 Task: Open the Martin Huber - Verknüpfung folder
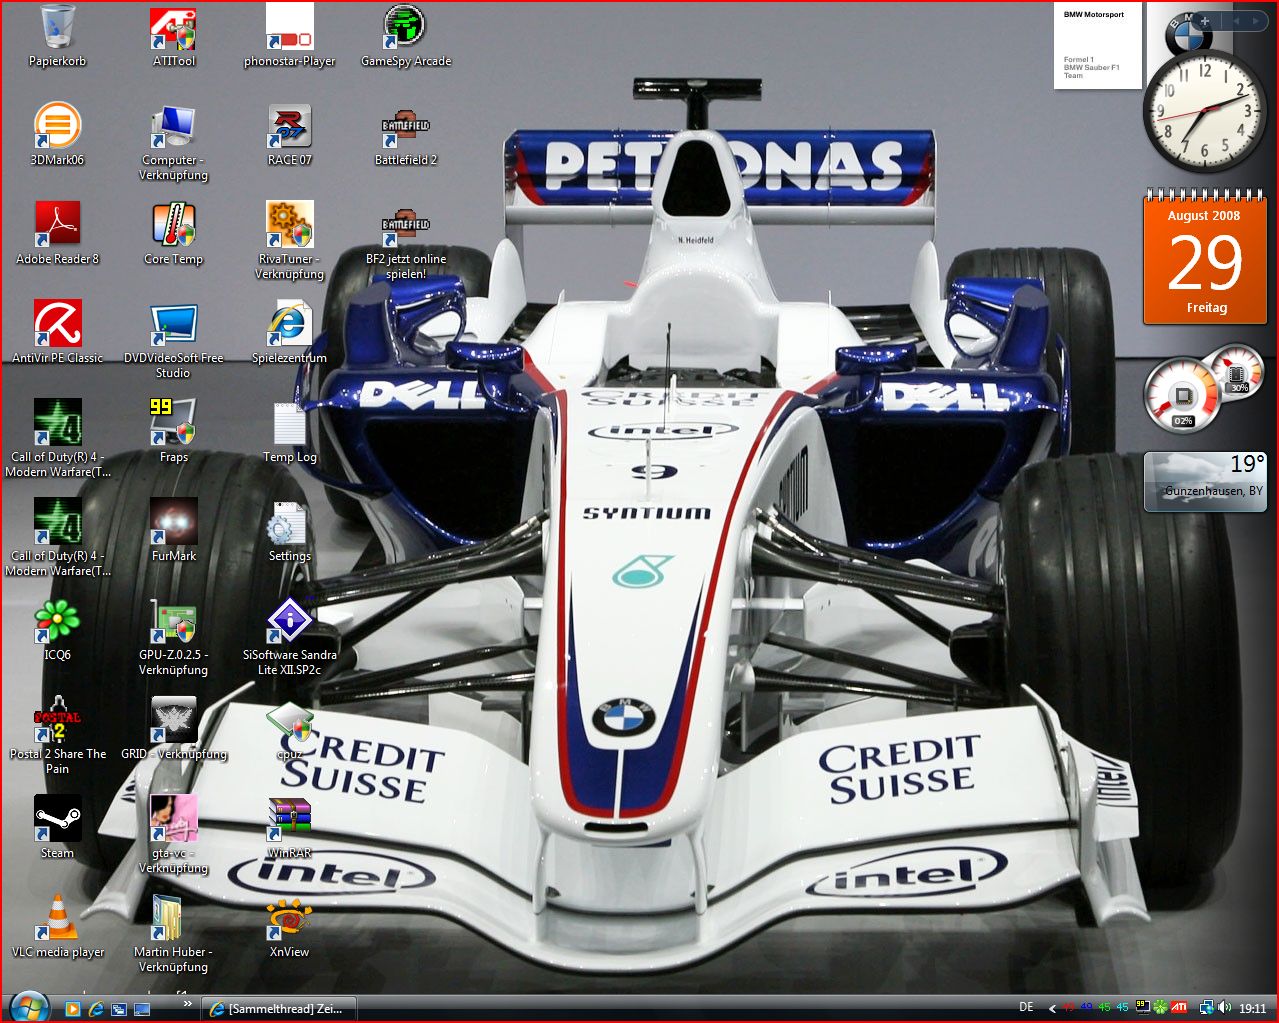(x=173, y=934)
